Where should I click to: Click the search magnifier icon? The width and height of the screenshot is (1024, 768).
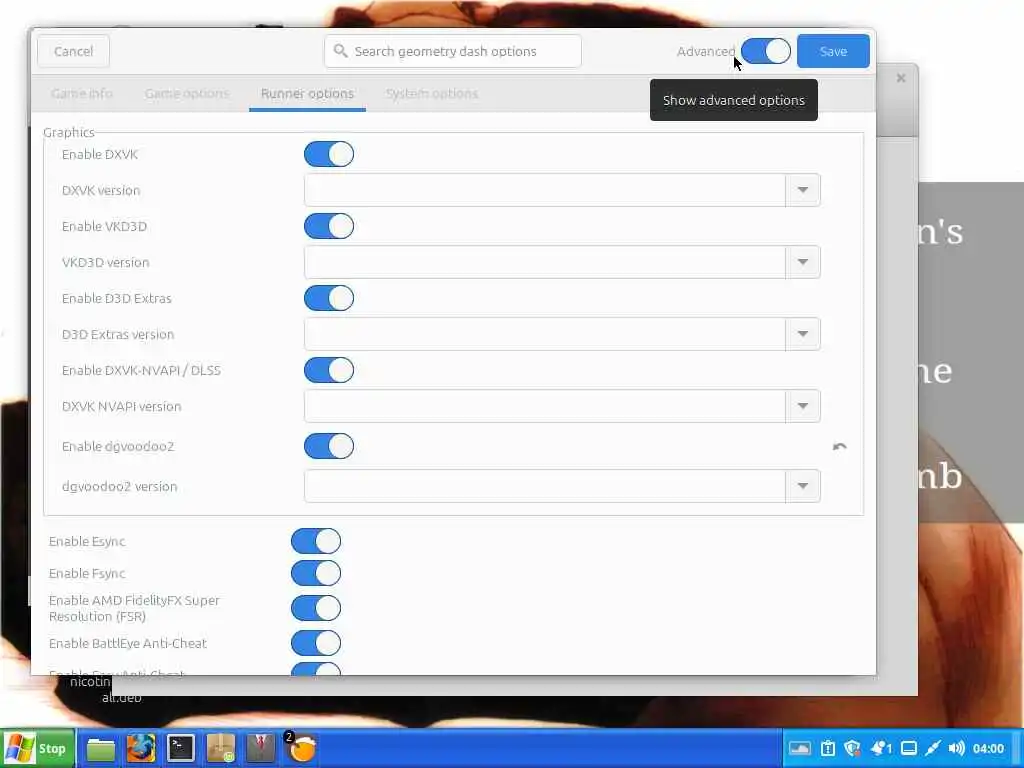click(x=340, y=51)
